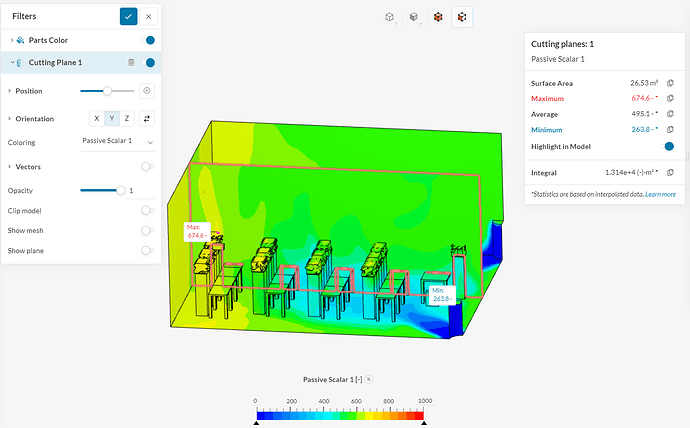
Task: Click the color legend bar
Action: (x=340, y=415)
